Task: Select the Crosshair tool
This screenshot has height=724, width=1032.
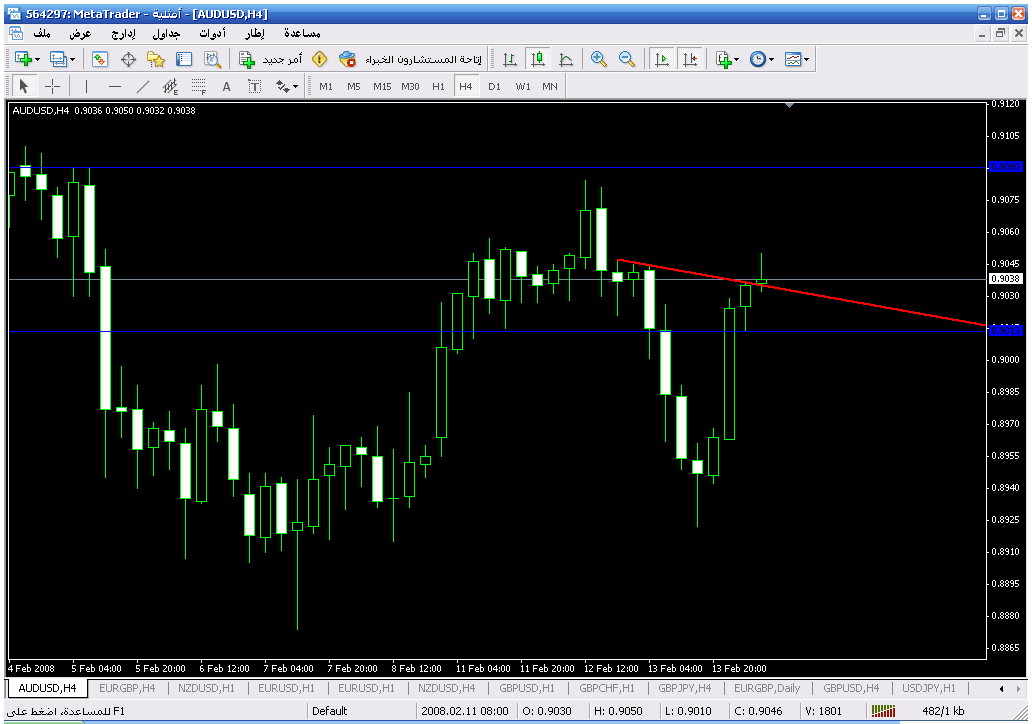Action: coord(53,86)
